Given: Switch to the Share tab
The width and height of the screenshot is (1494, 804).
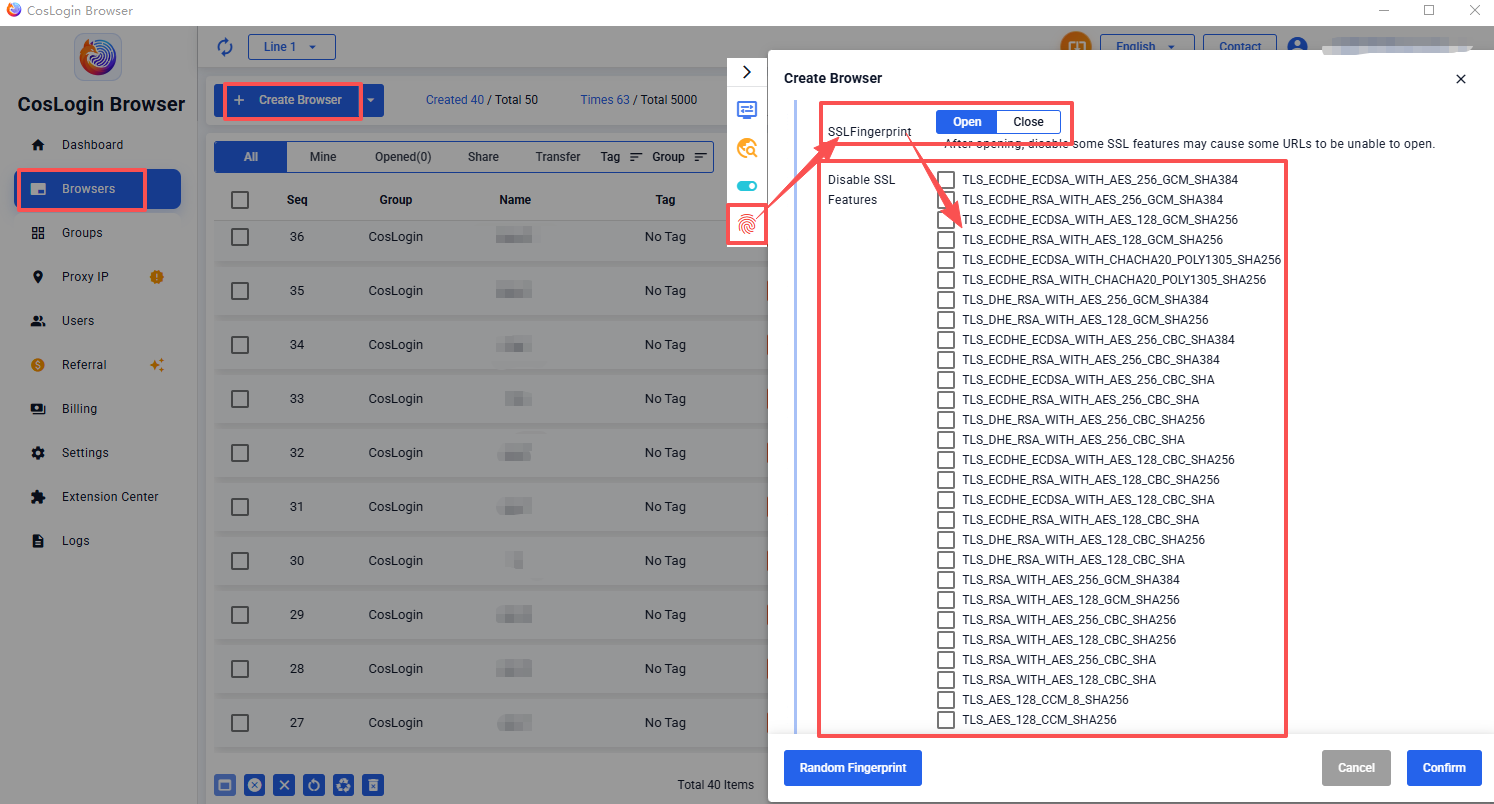Looking at the screenshot, I should coord(483,157).
